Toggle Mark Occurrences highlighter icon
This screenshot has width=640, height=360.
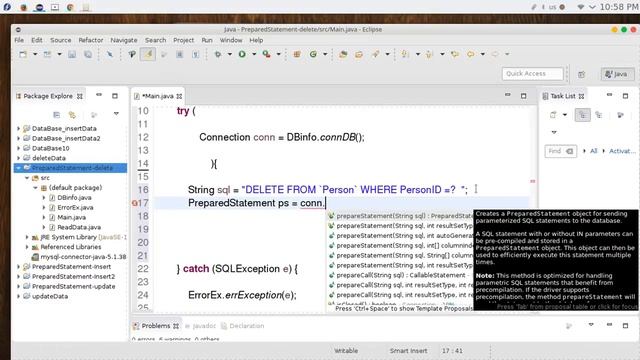pos(148,54)
